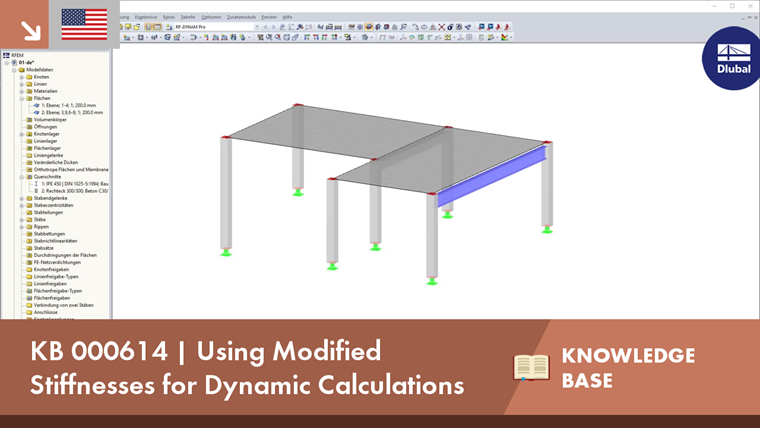760x428 pixels.
Task: Open the Tabelle menu
Action: pos(188,17)
